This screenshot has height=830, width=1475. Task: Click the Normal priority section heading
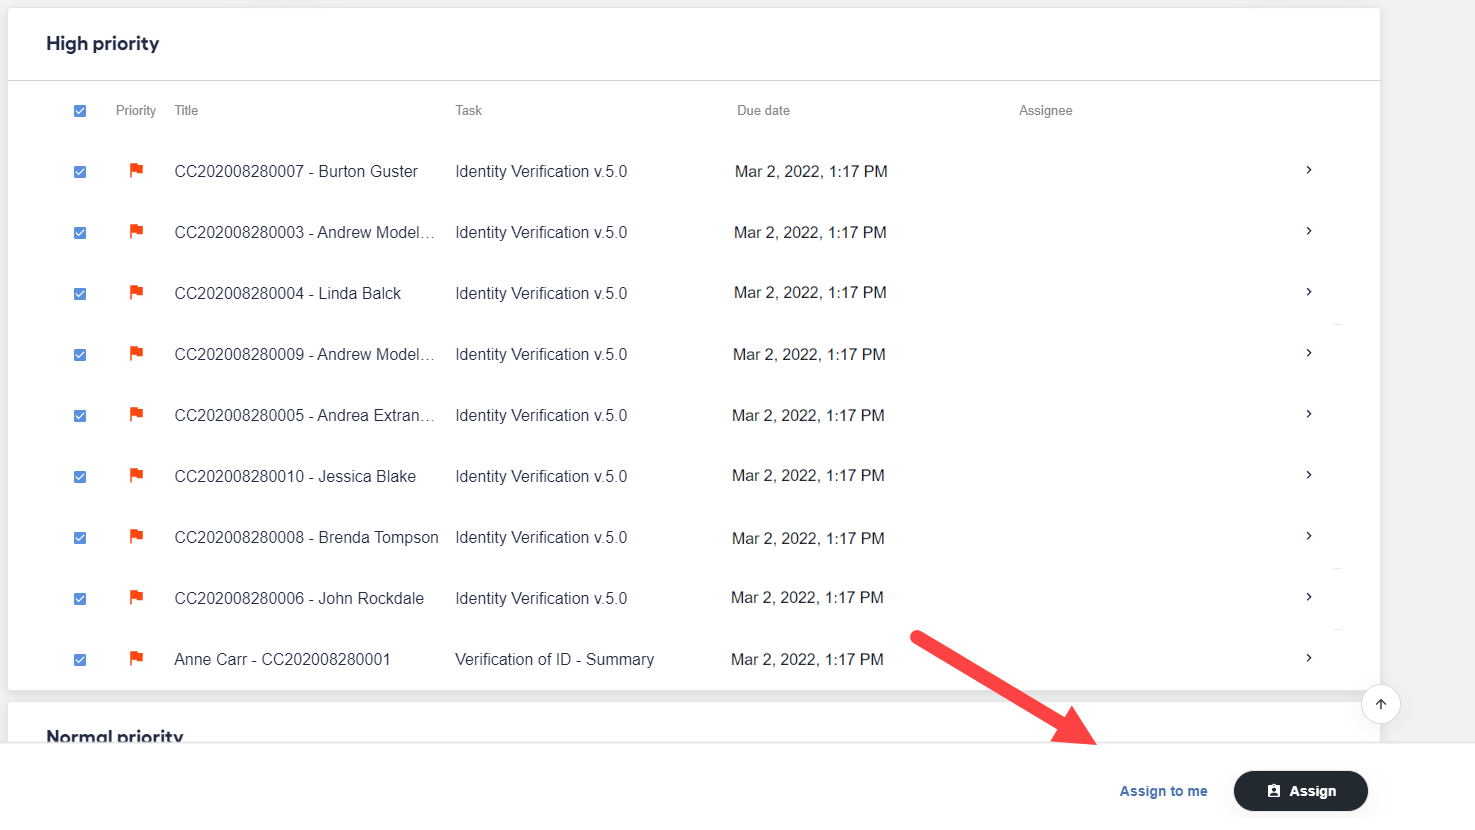point(114,736)
